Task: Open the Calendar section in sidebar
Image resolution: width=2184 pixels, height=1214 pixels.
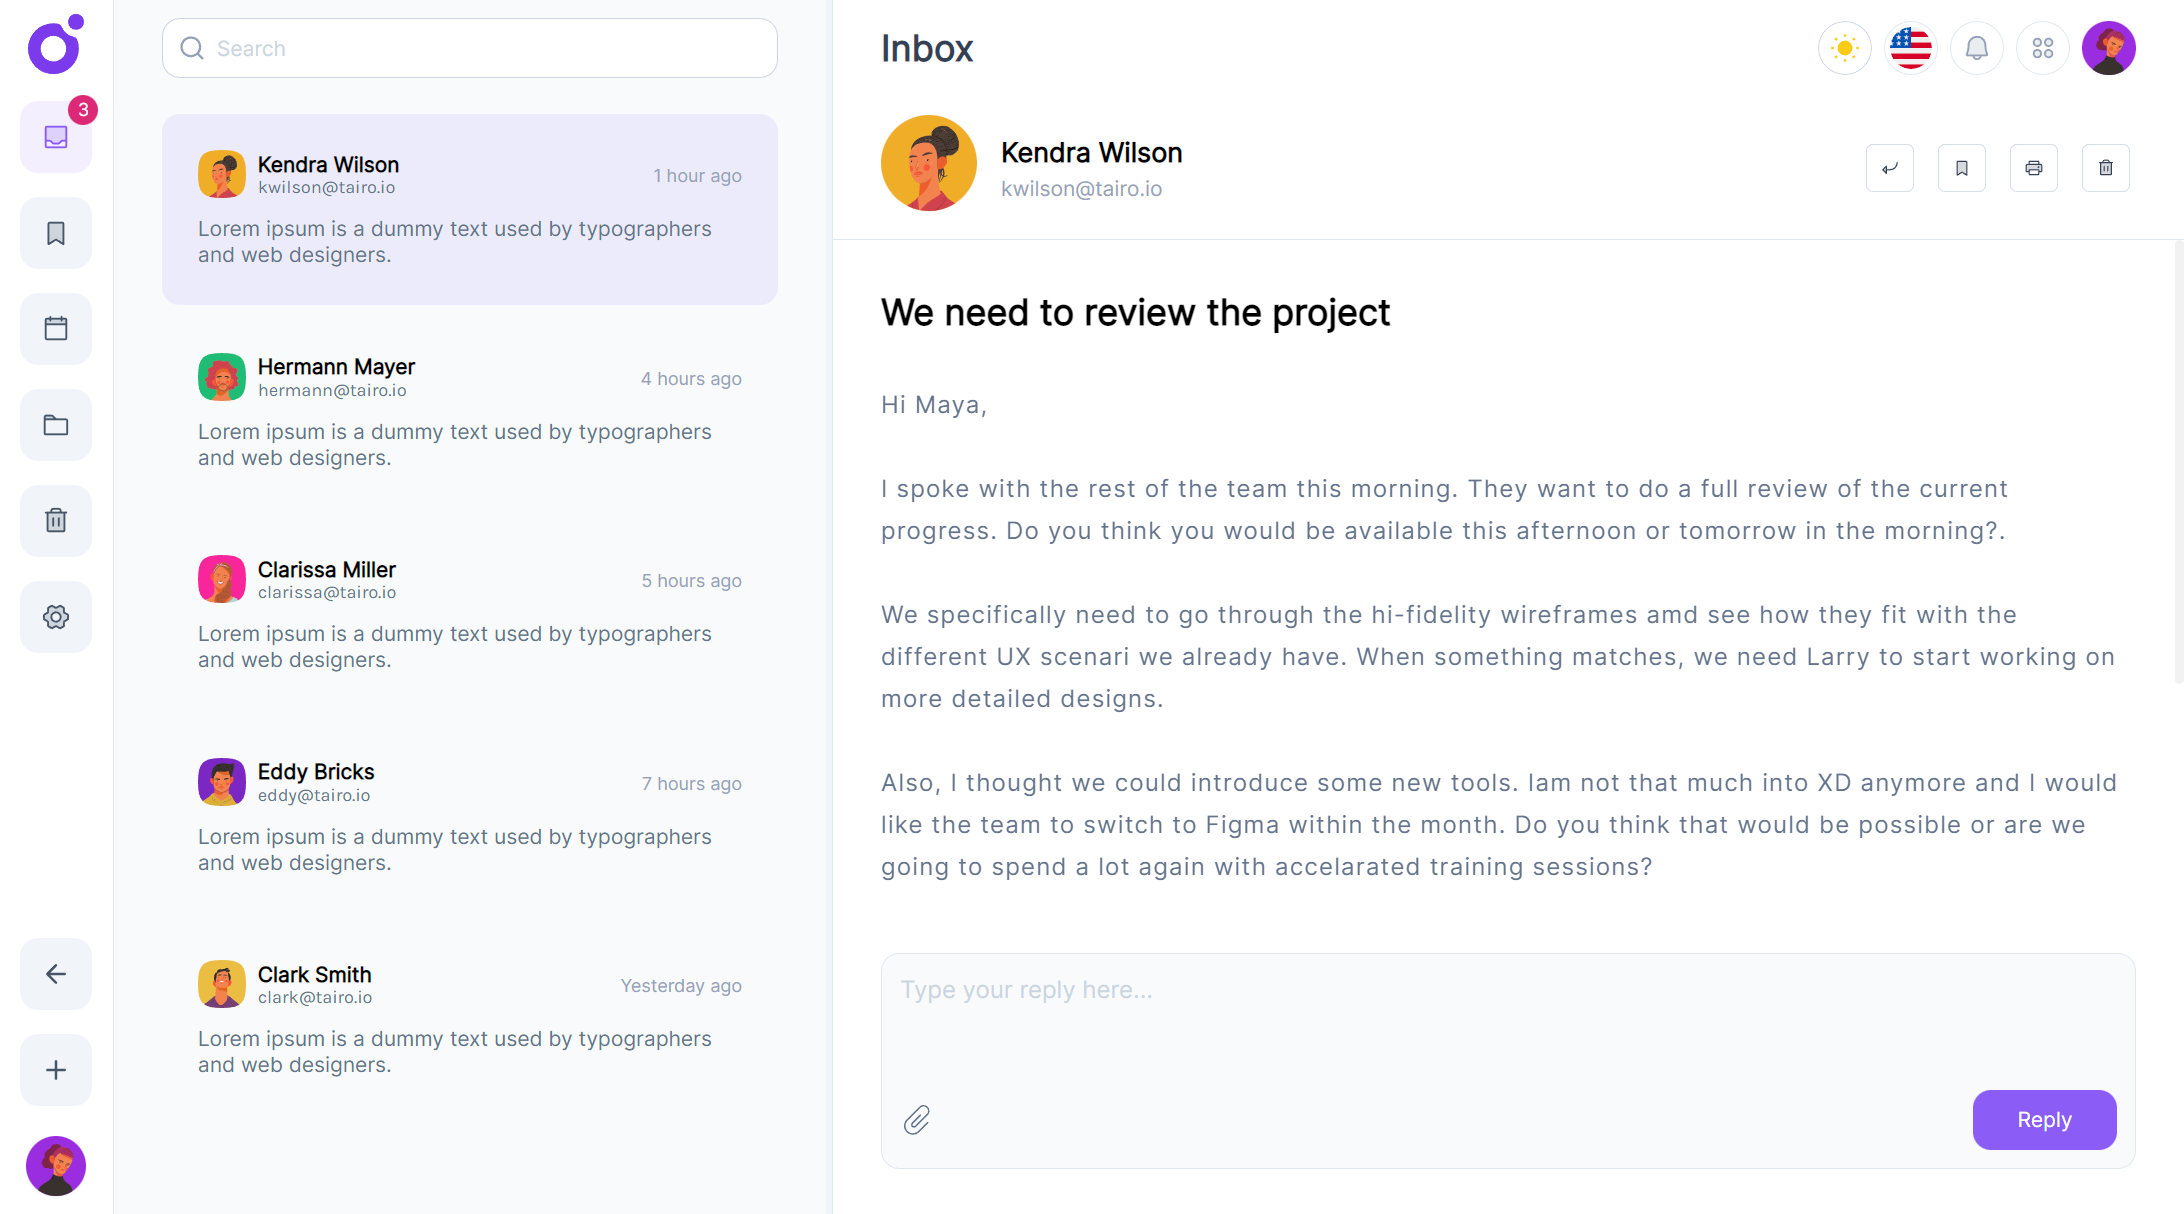Action: pyautogui.click(x=55, y=328)
